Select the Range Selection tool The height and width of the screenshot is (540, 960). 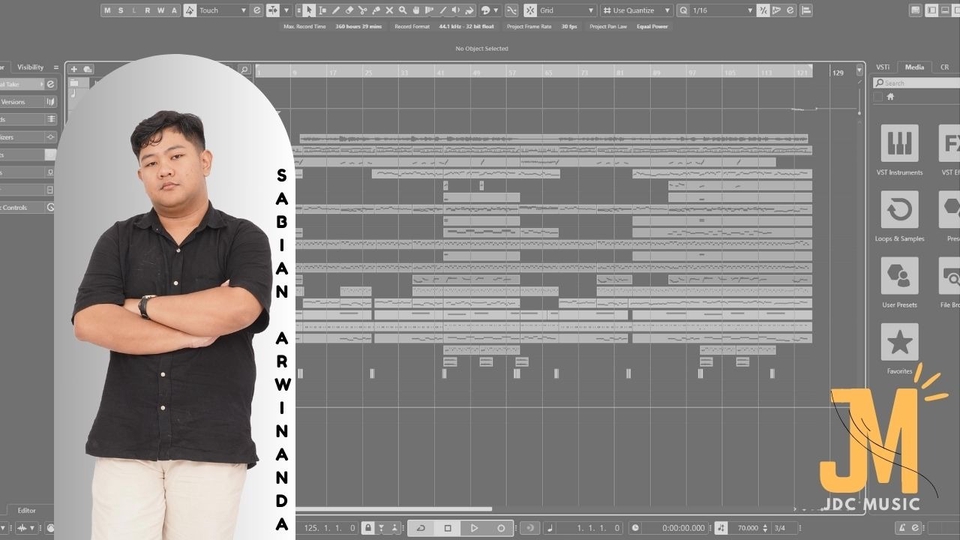(x=322, y=10)
